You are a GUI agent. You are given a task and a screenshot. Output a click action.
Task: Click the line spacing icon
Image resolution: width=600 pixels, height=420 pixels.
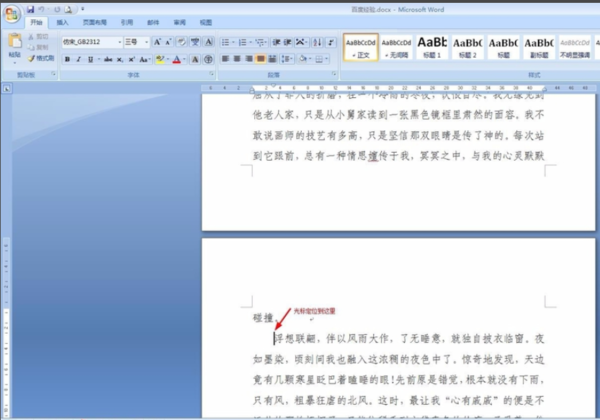pos(285,59)
